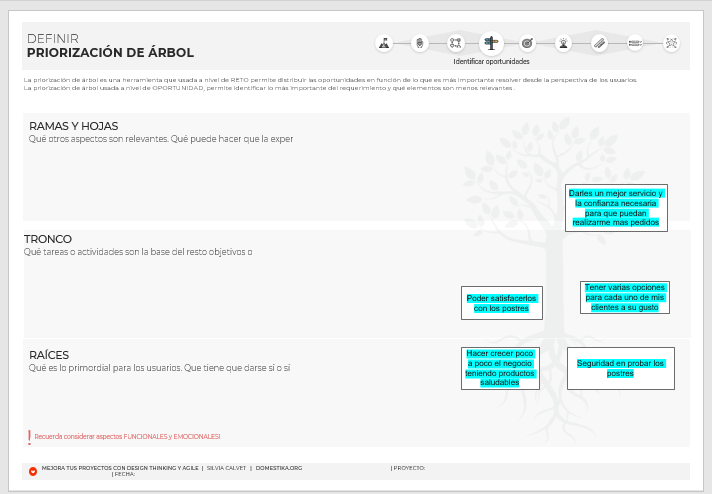Click the 'PRIORIZACIÓN DE ÁRBOL' title
The height and width of the screenshot is (494, 712).
coord(110,53)
